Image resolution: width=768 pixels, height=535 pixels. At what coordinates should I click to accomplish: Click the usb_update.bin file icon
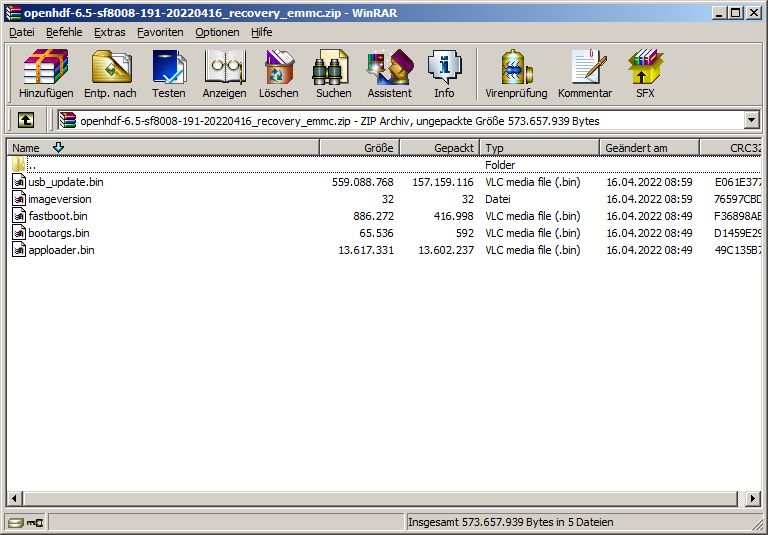click(19, 182)
